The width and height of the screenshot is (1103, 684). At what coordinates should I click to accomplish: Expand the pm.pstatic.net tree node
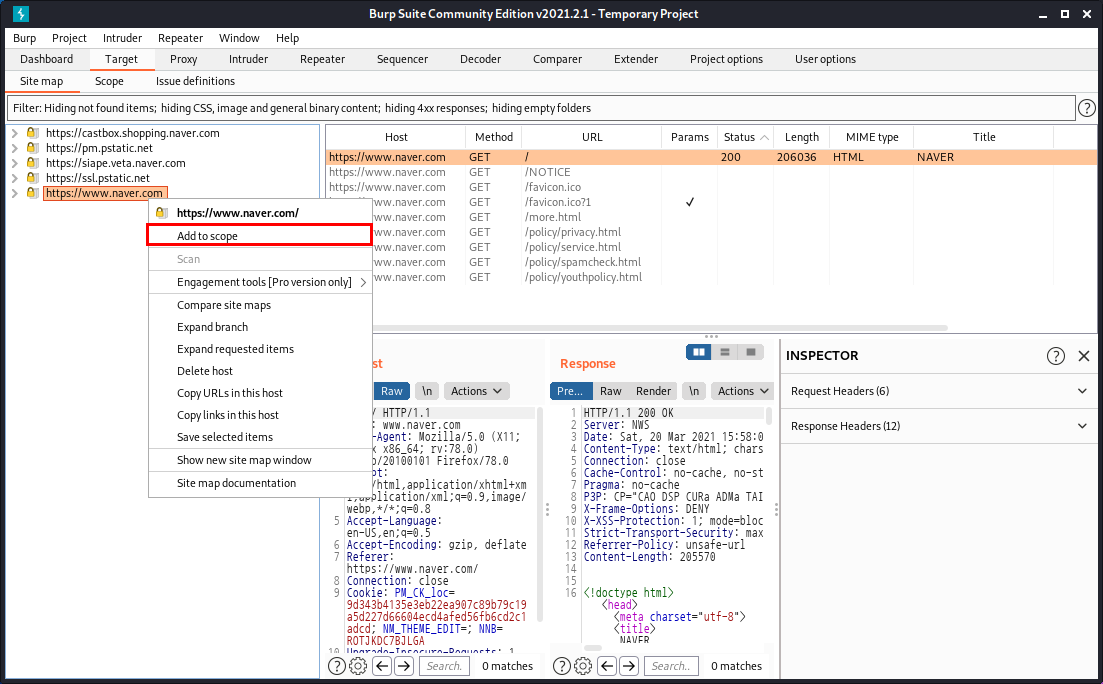(15, 148)
